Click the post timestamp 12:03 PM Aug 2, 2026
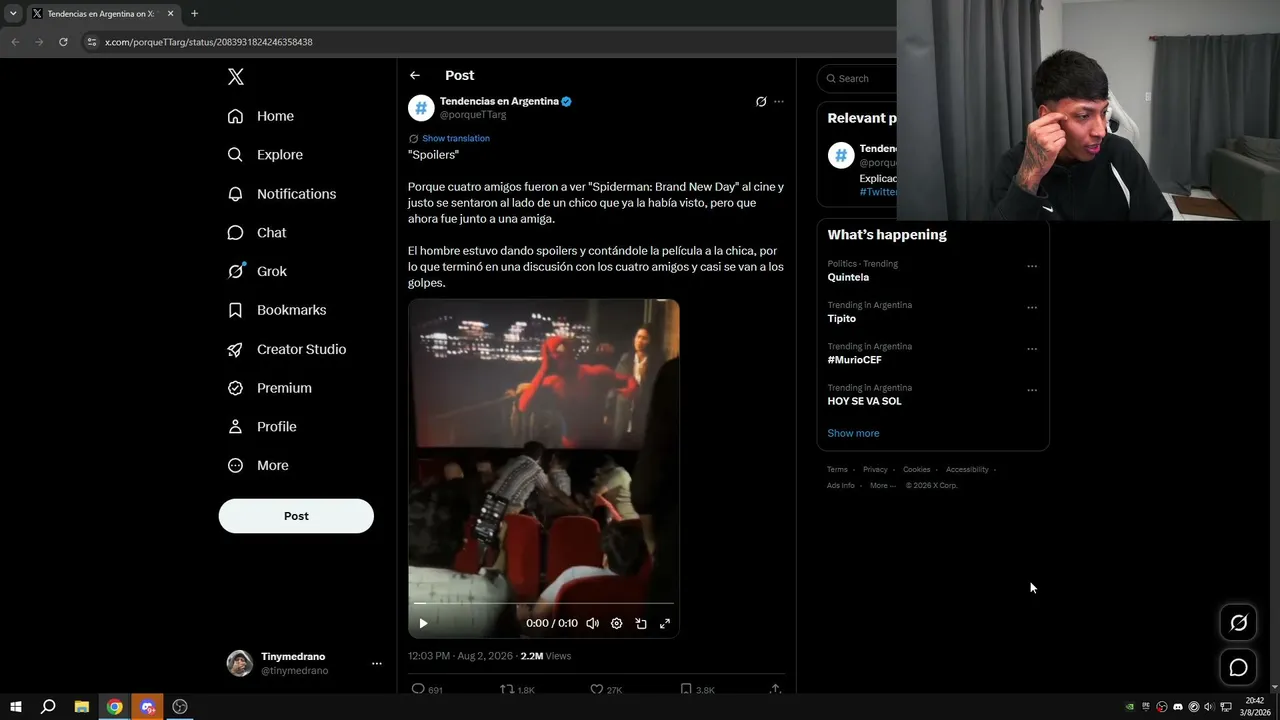 [x=460, y=656]
